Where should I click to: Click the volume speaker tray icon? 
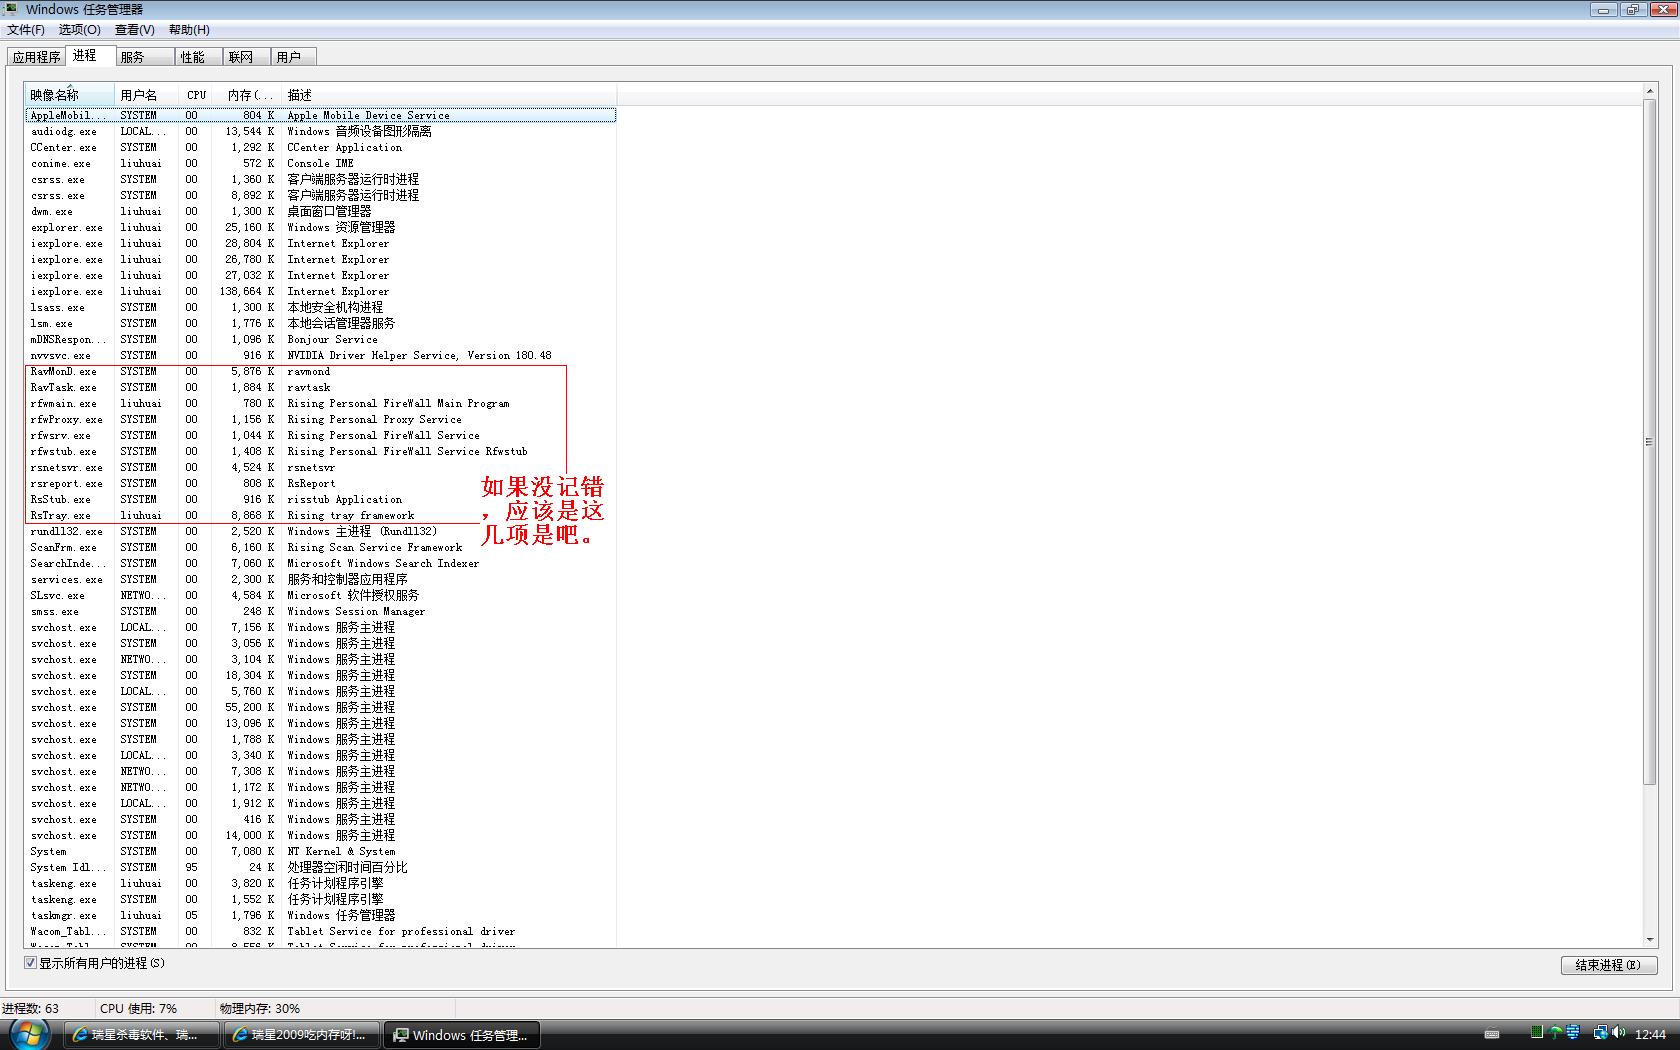coord(1619,1033)
